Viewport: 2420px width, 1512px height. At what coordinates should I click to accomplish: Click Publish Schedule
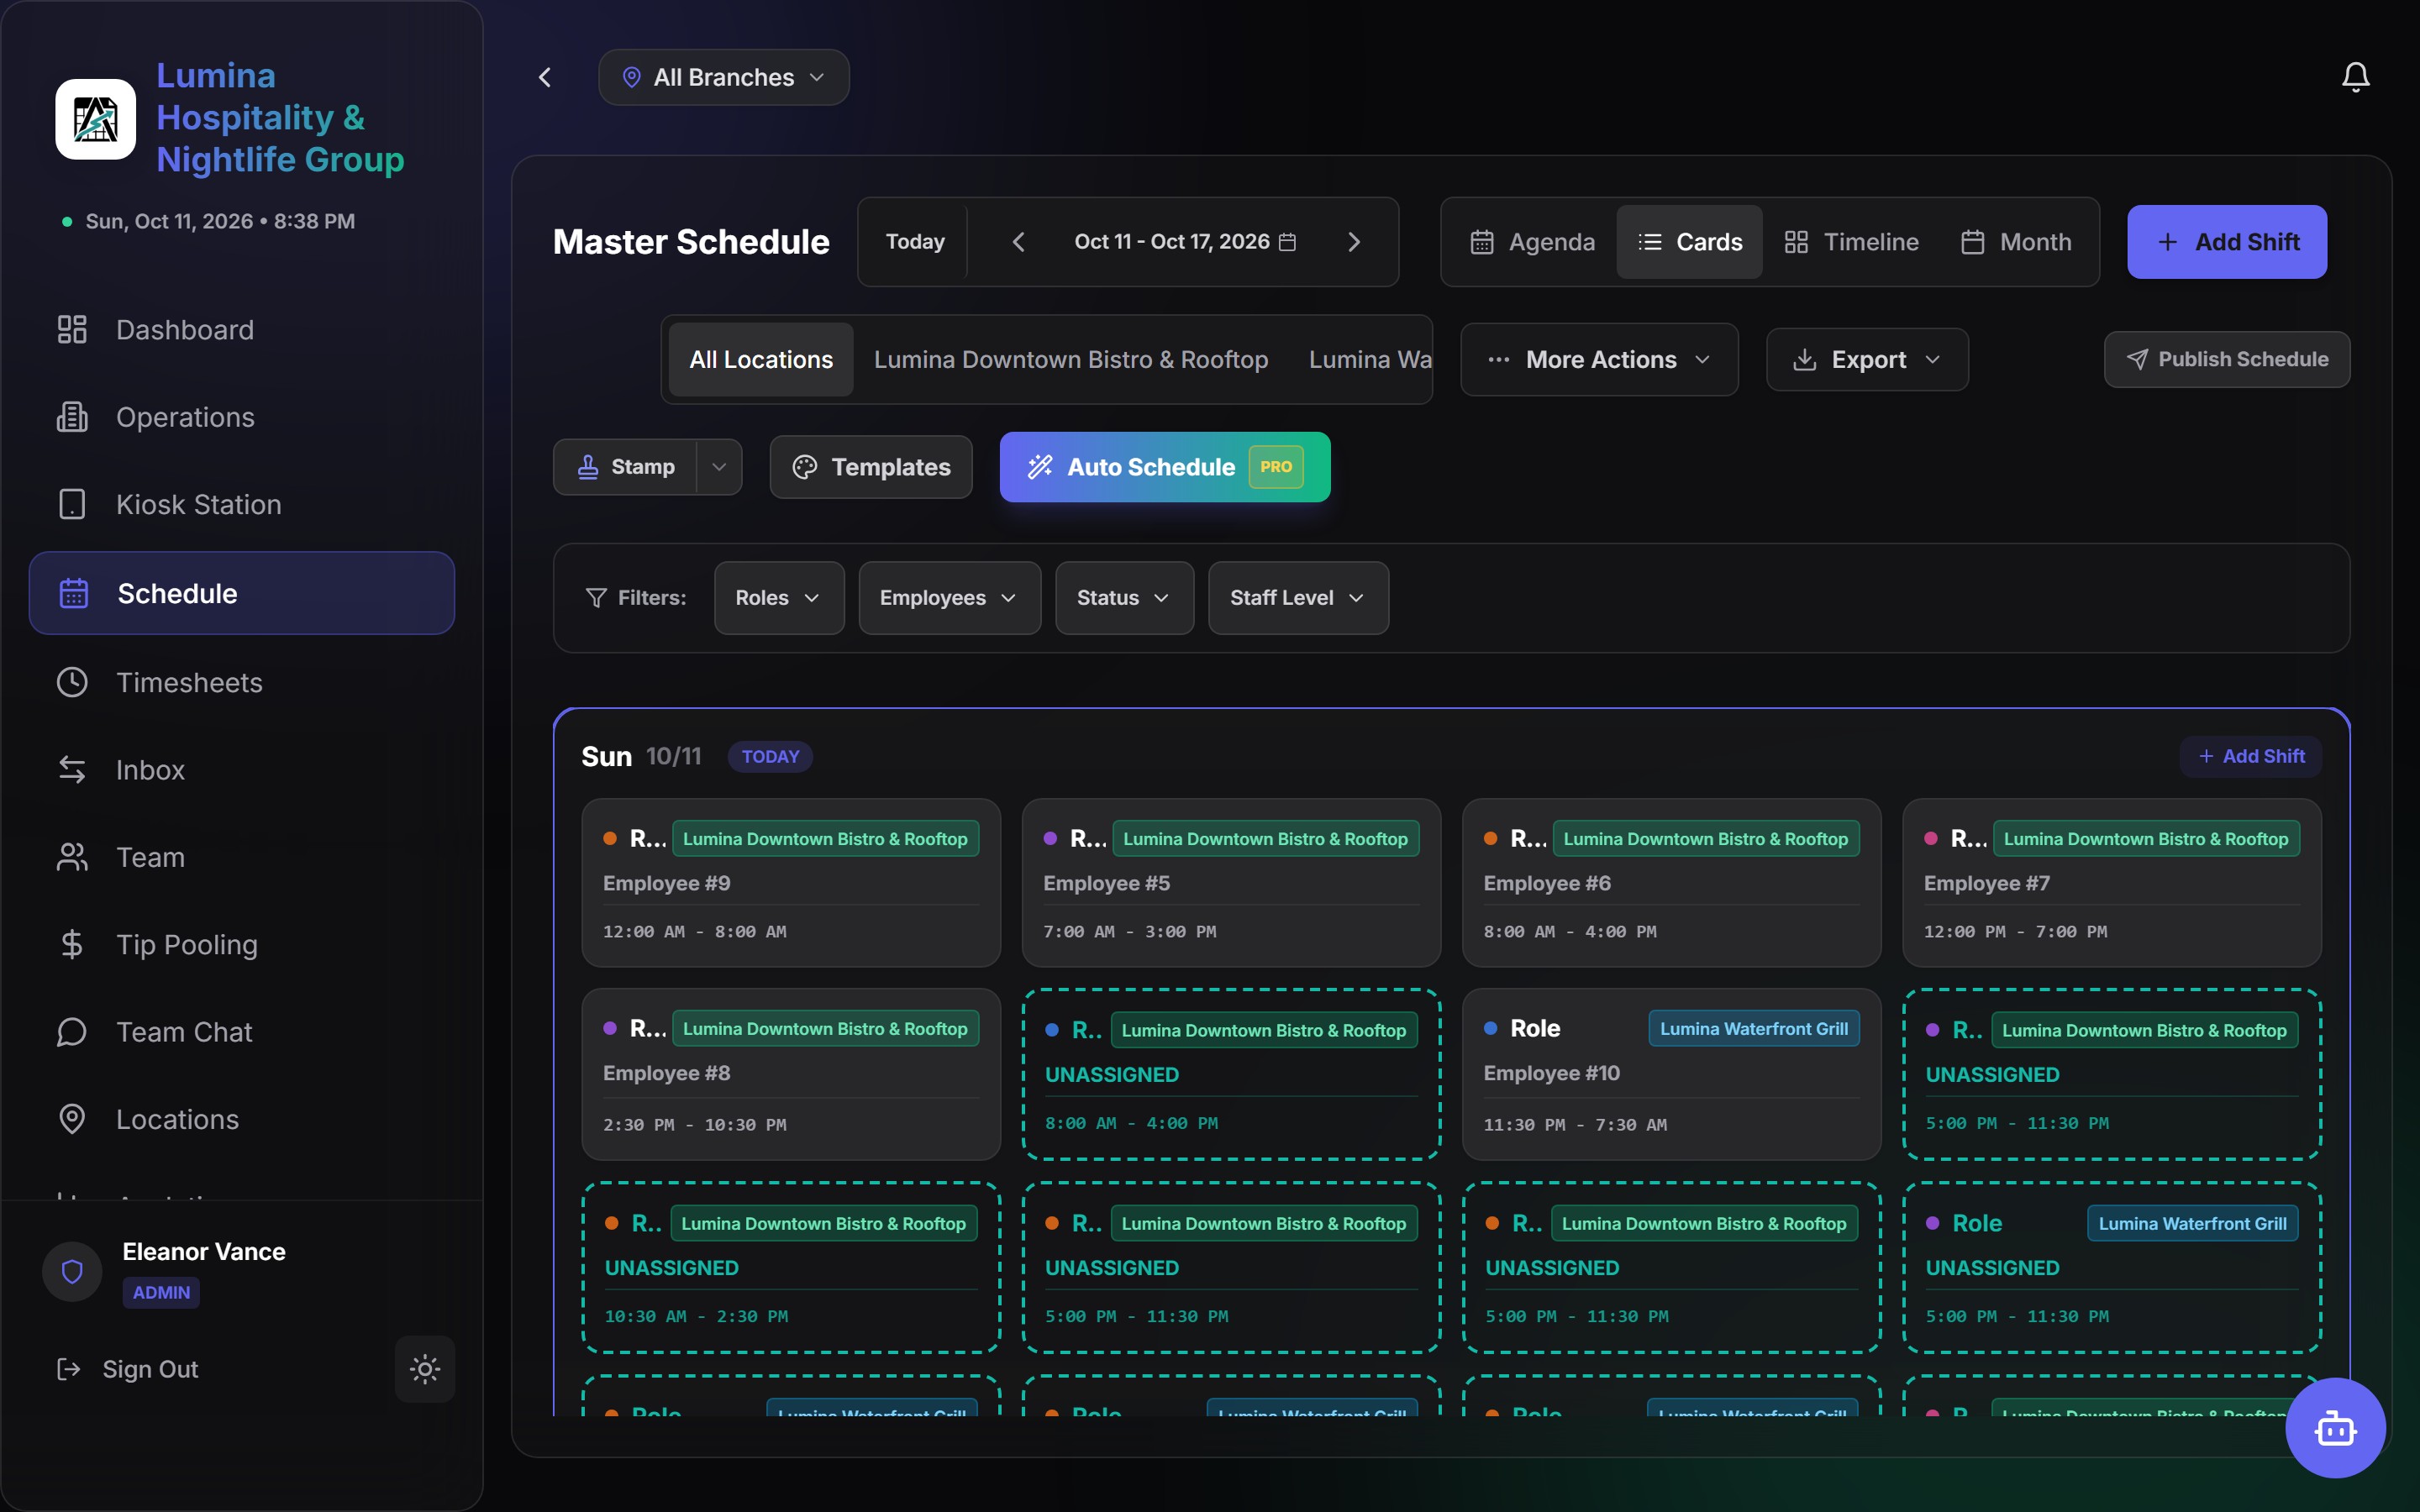pos(2227,359)
